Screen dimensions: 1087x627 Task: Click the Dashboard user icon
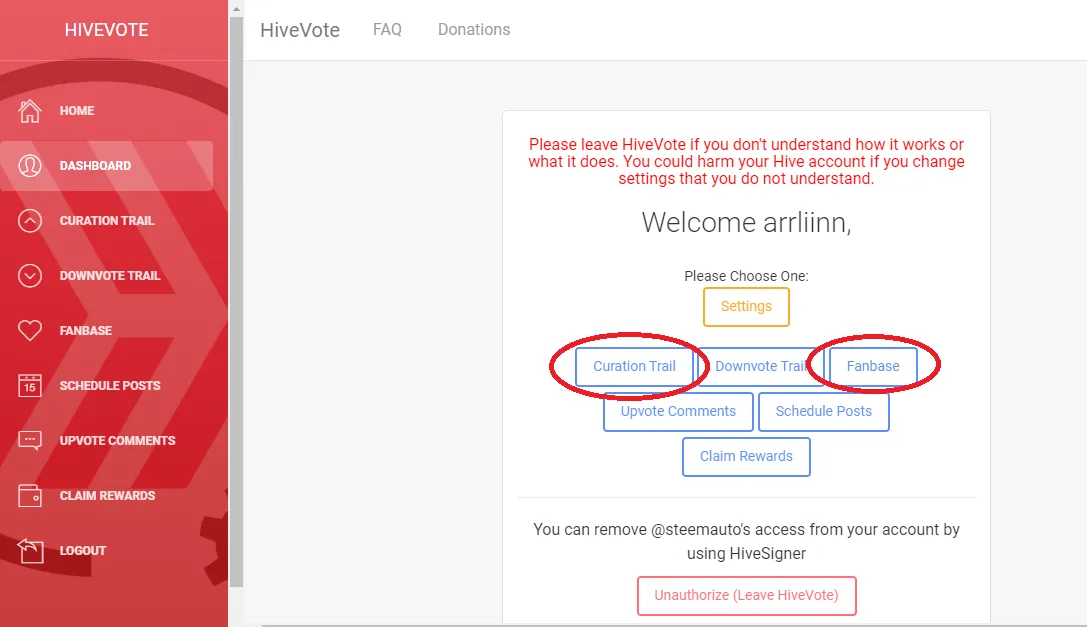pos(30,166)
